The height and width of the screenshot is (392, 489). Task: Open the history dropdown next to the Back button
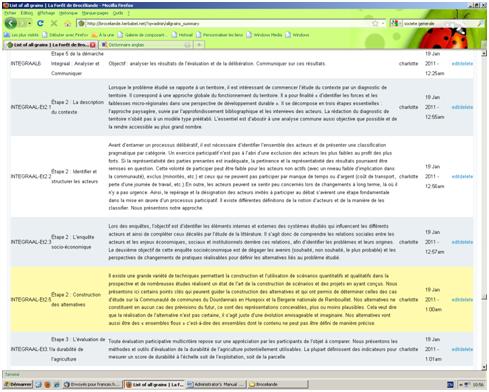pos(29,23)
